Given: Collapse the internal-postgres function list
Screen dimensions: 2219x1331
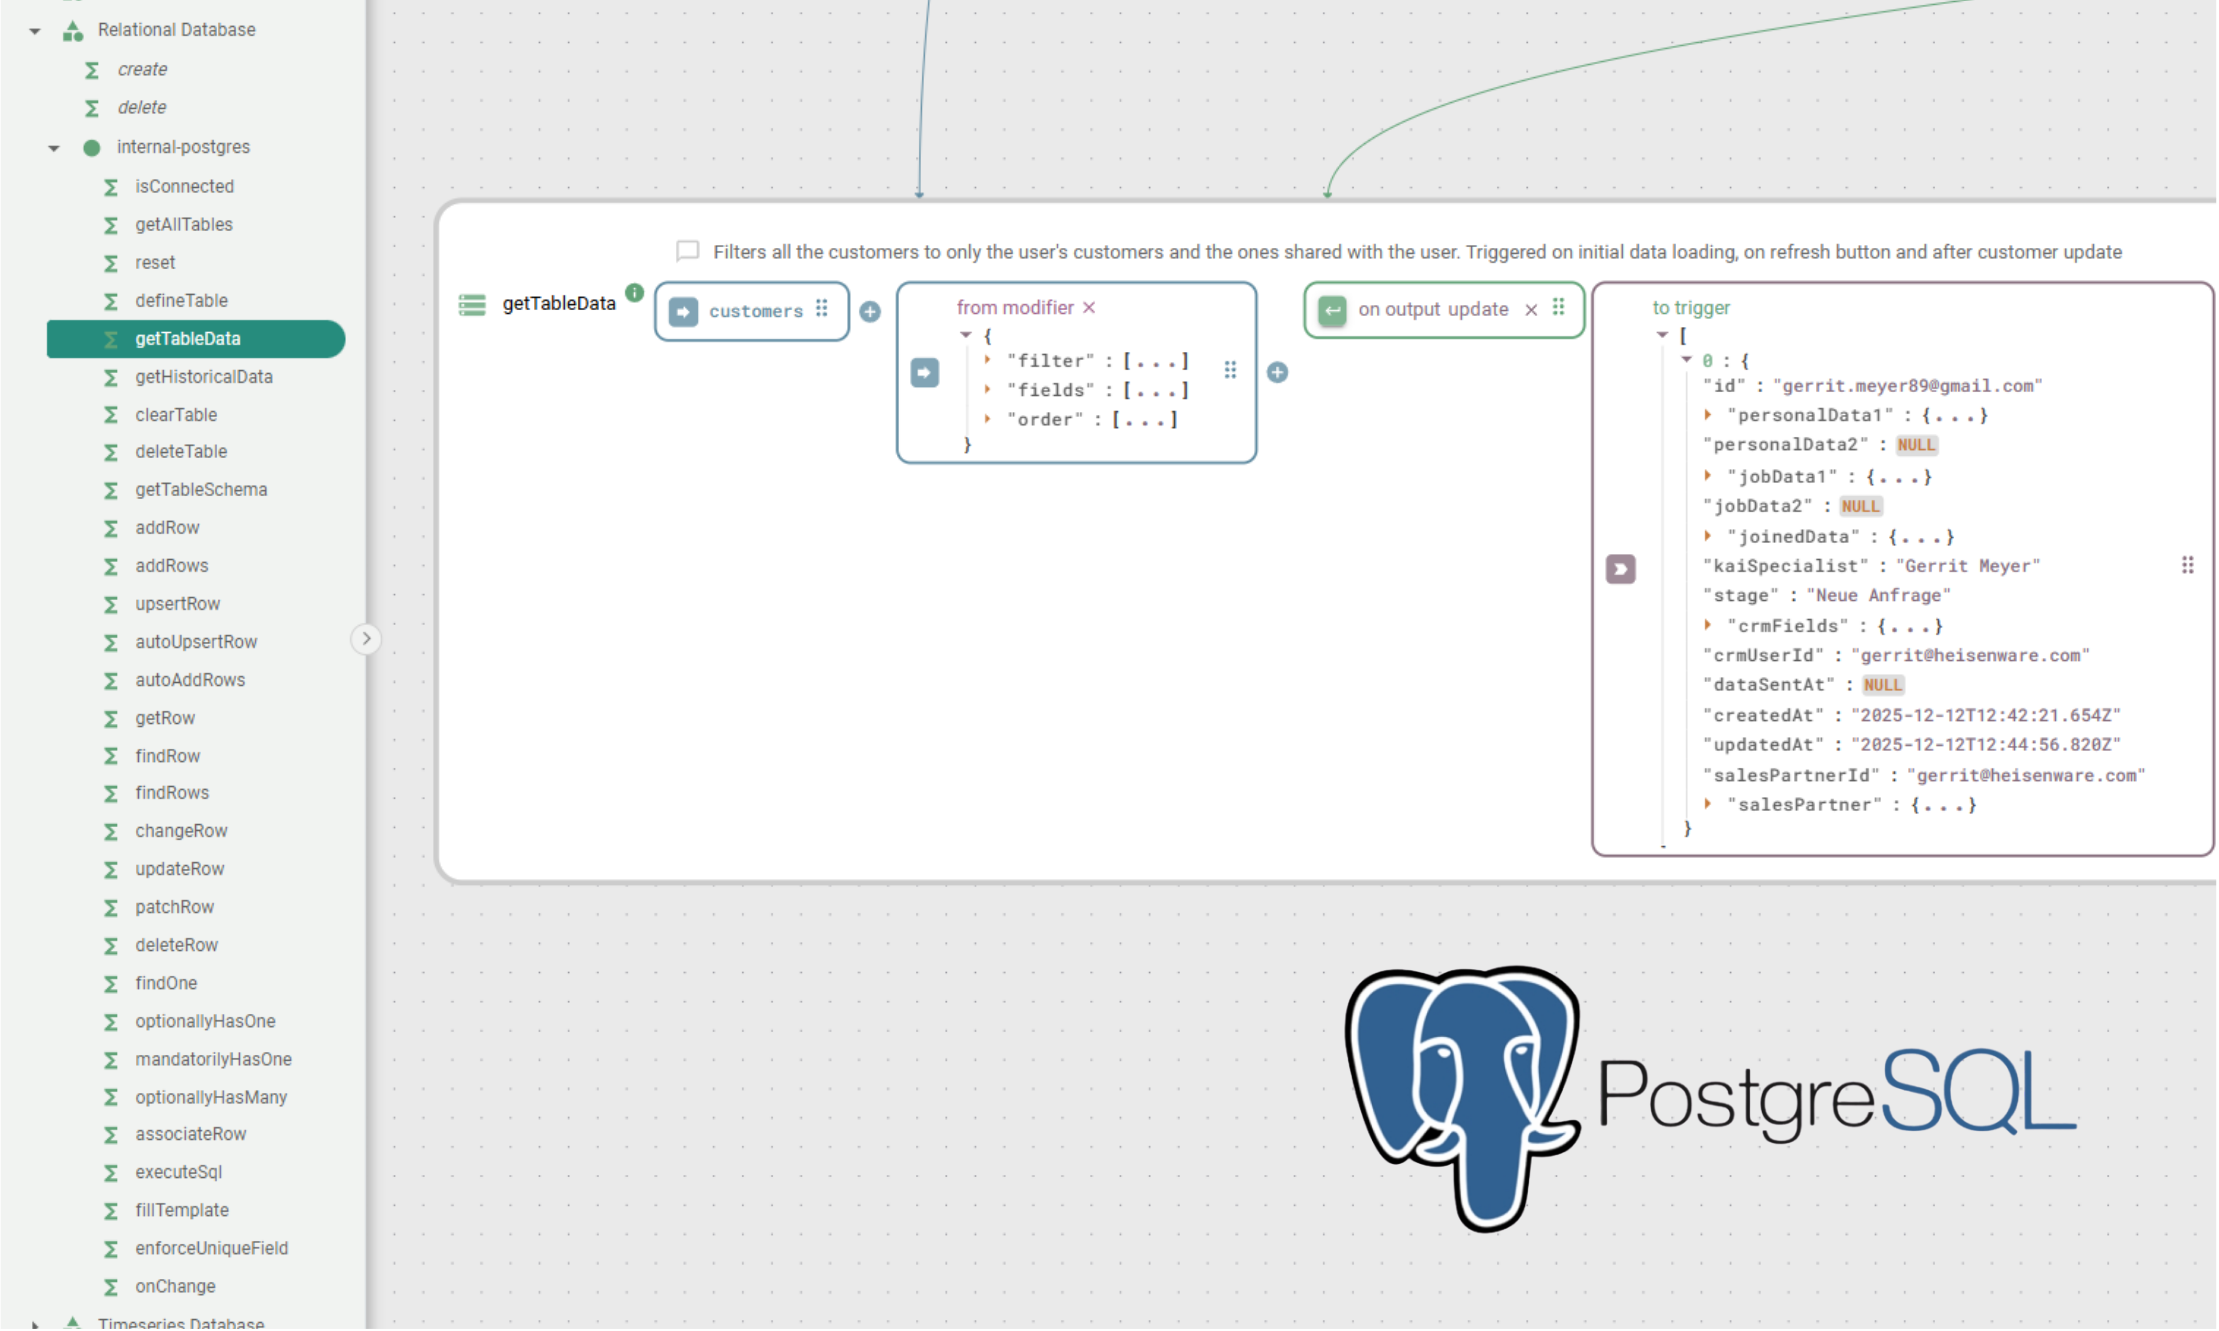Looking at the screenshot, I should [x=54, y=147].
